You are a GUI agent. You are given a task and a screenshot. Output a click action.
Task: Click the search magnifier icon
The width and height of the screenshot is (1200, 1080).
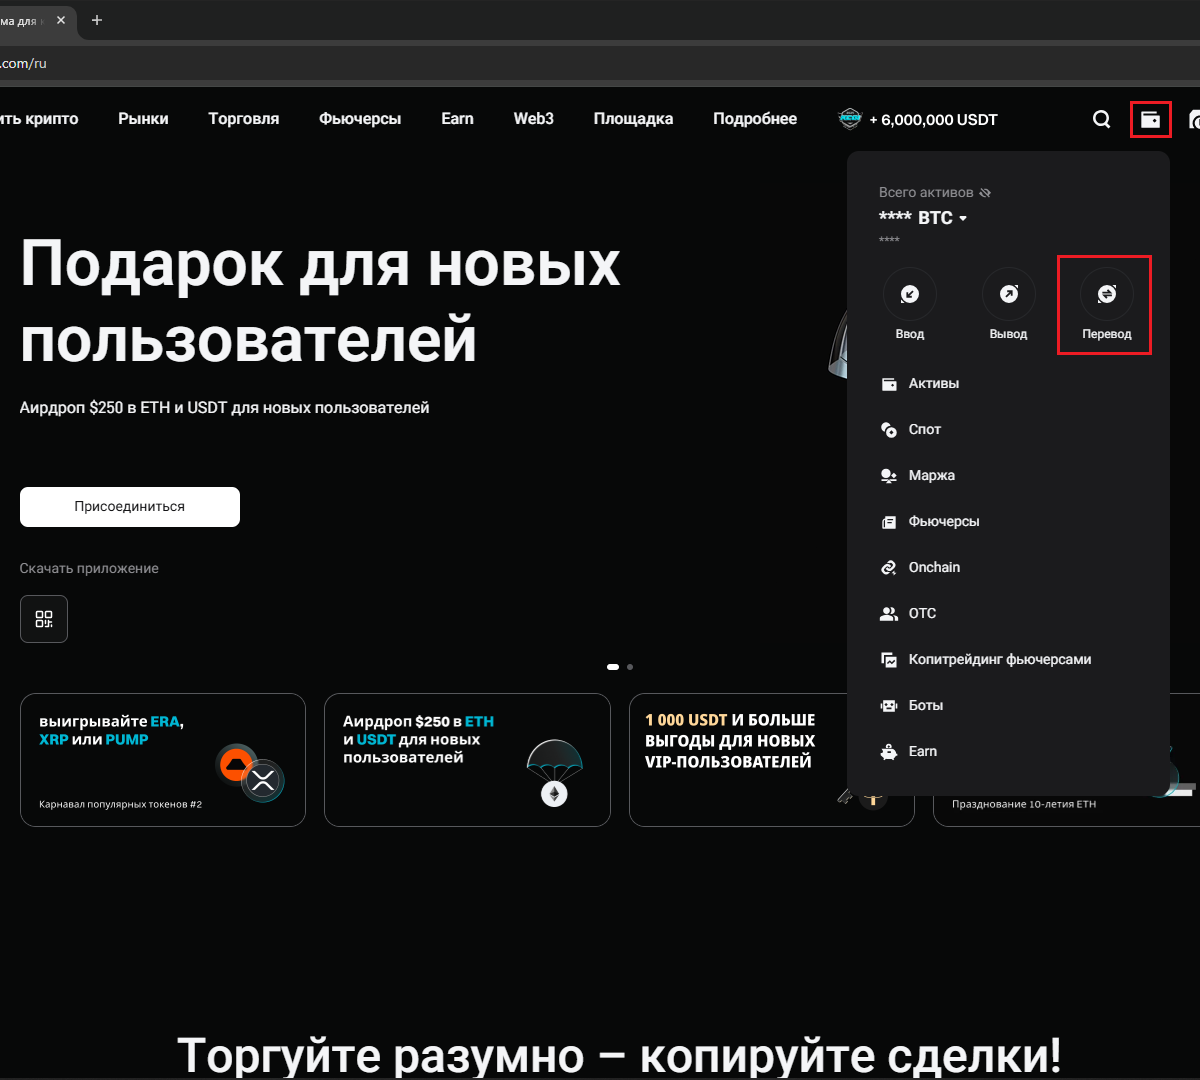tap(1101, 119)
